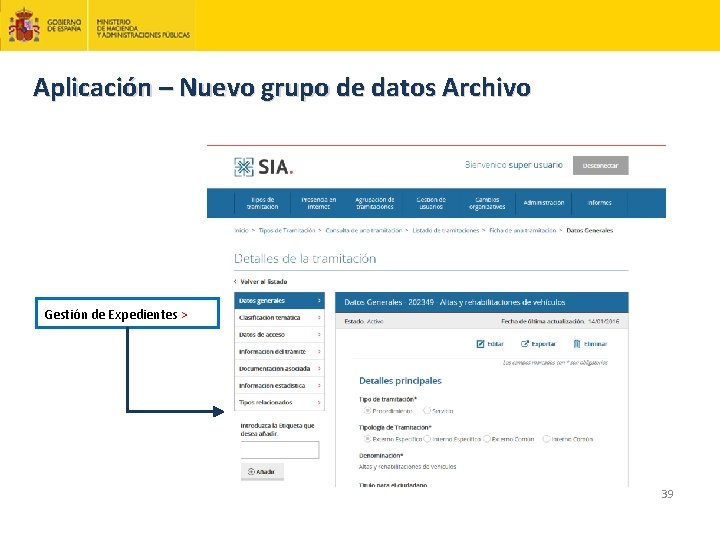
Task: Choose the Externo Específico radio option
Action: pos(367,439)
